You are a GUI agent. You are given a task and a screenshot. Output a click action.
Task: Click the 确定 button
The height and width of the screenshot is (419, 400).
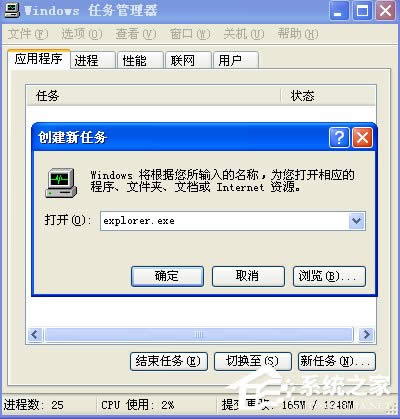(x=167, y=276)
